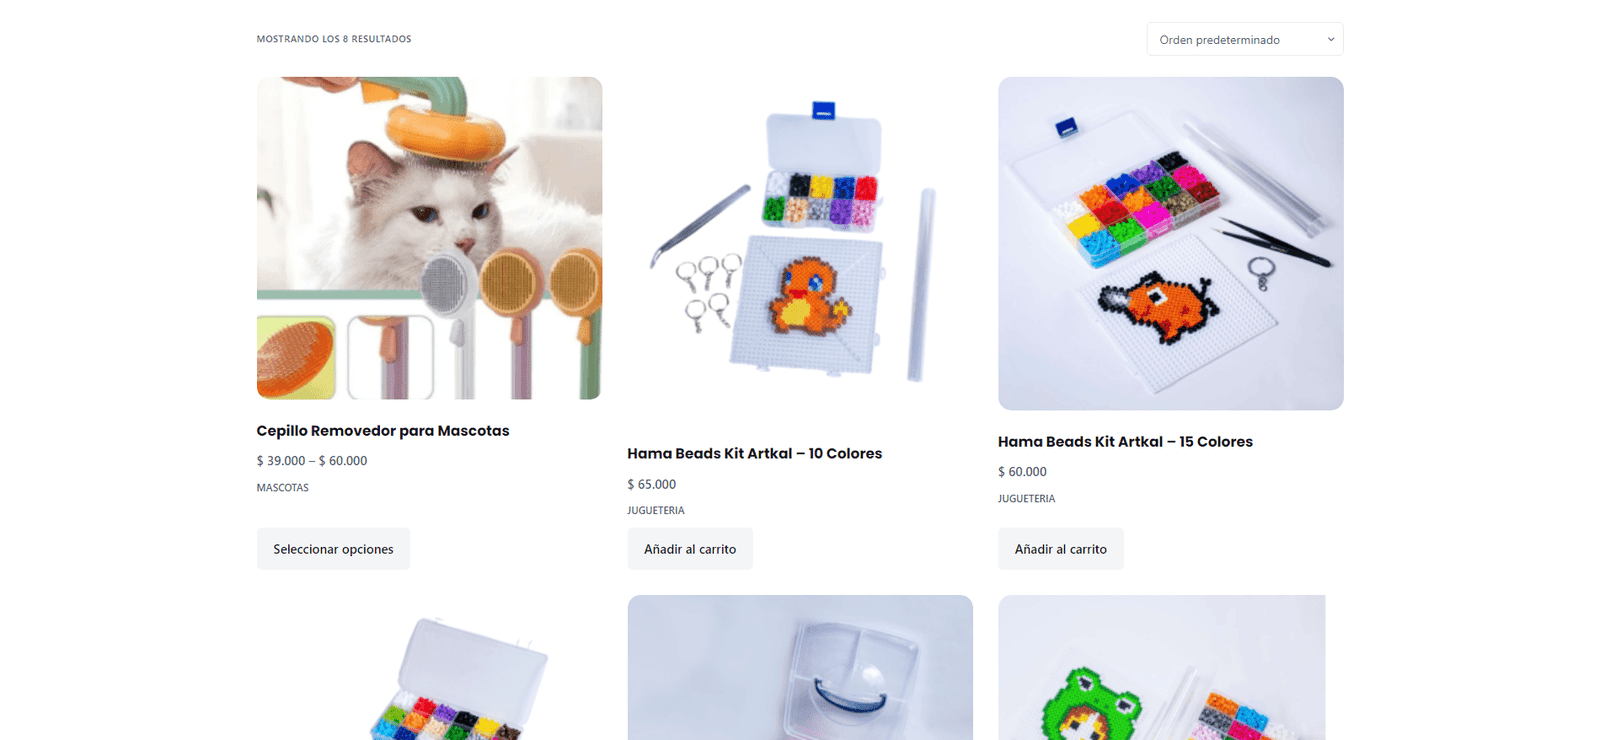This screenshot has height=740, width=1600.
Task: Open Hama Beads Kit 15 Colores image
Action: (1170, 243)
